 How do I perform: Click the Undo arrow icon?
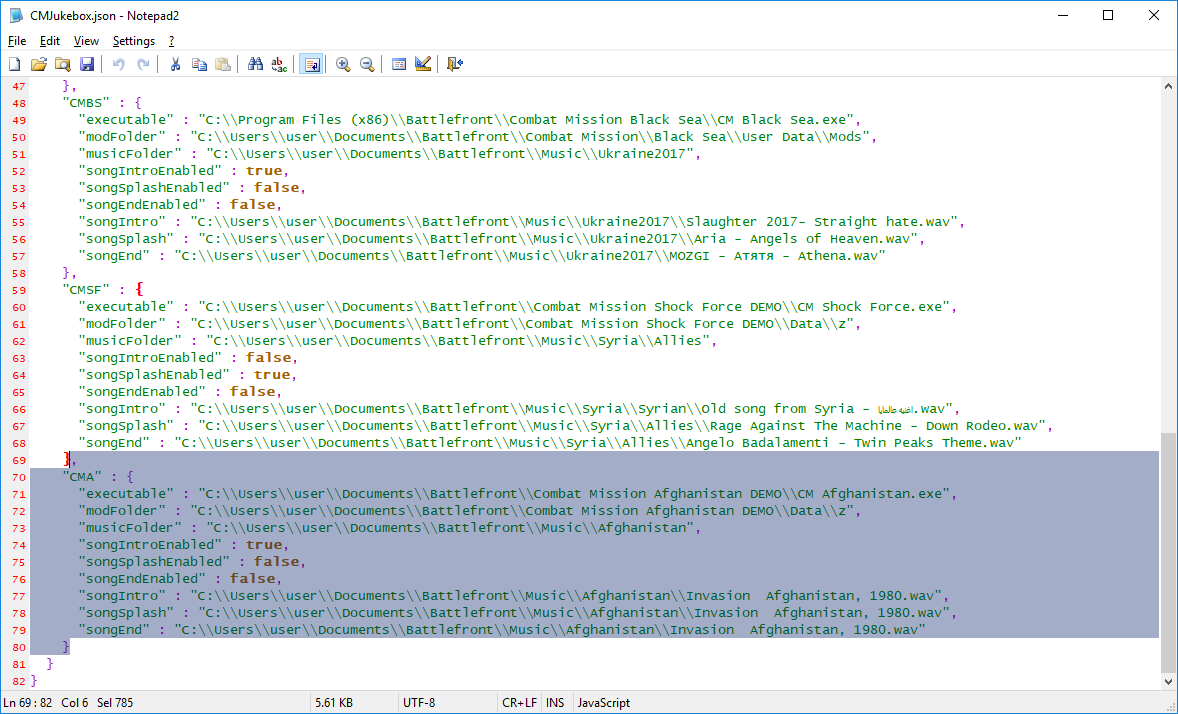(118, 65)
